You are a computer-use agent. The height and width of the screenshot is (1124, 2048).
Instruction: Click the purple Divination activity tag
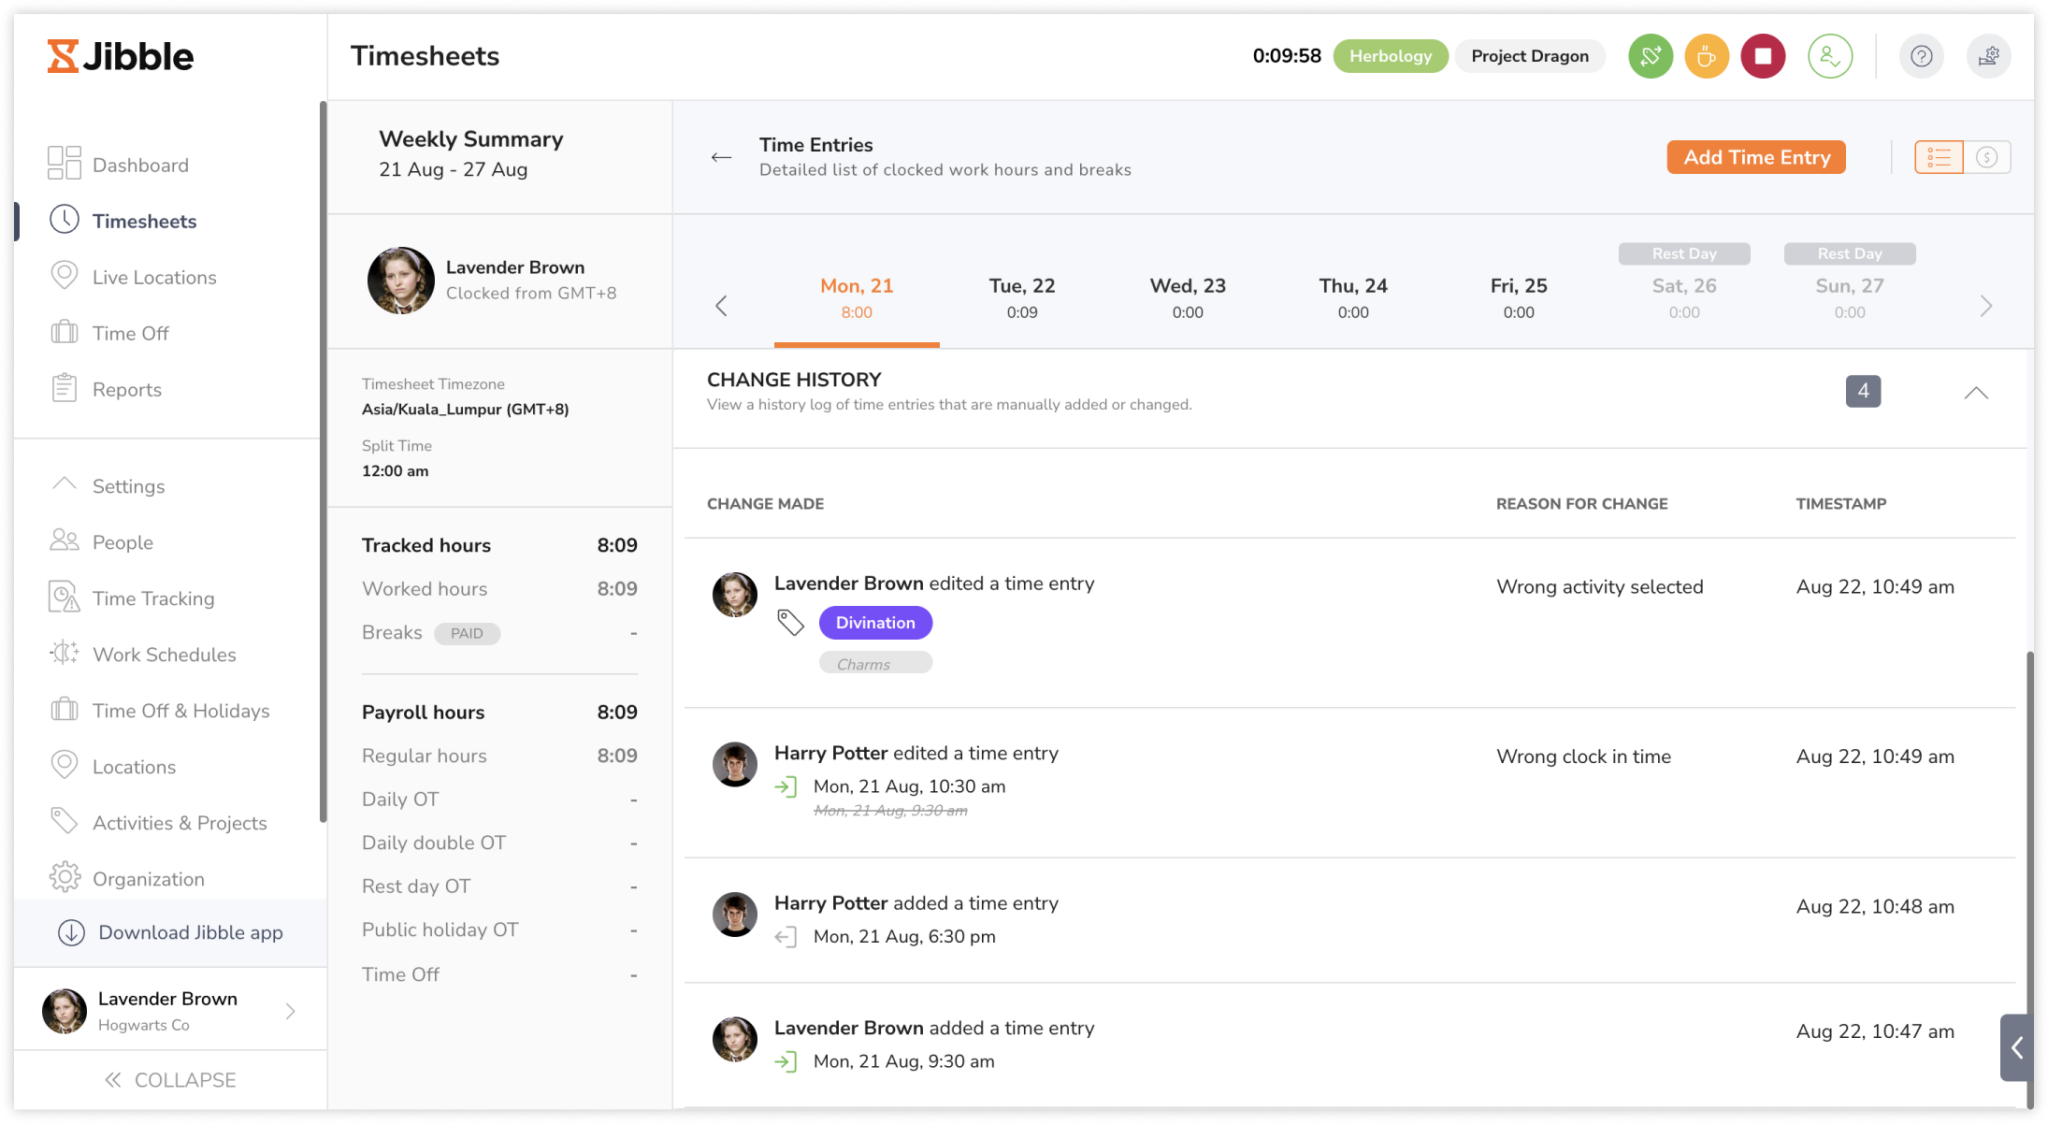(875, 622)
